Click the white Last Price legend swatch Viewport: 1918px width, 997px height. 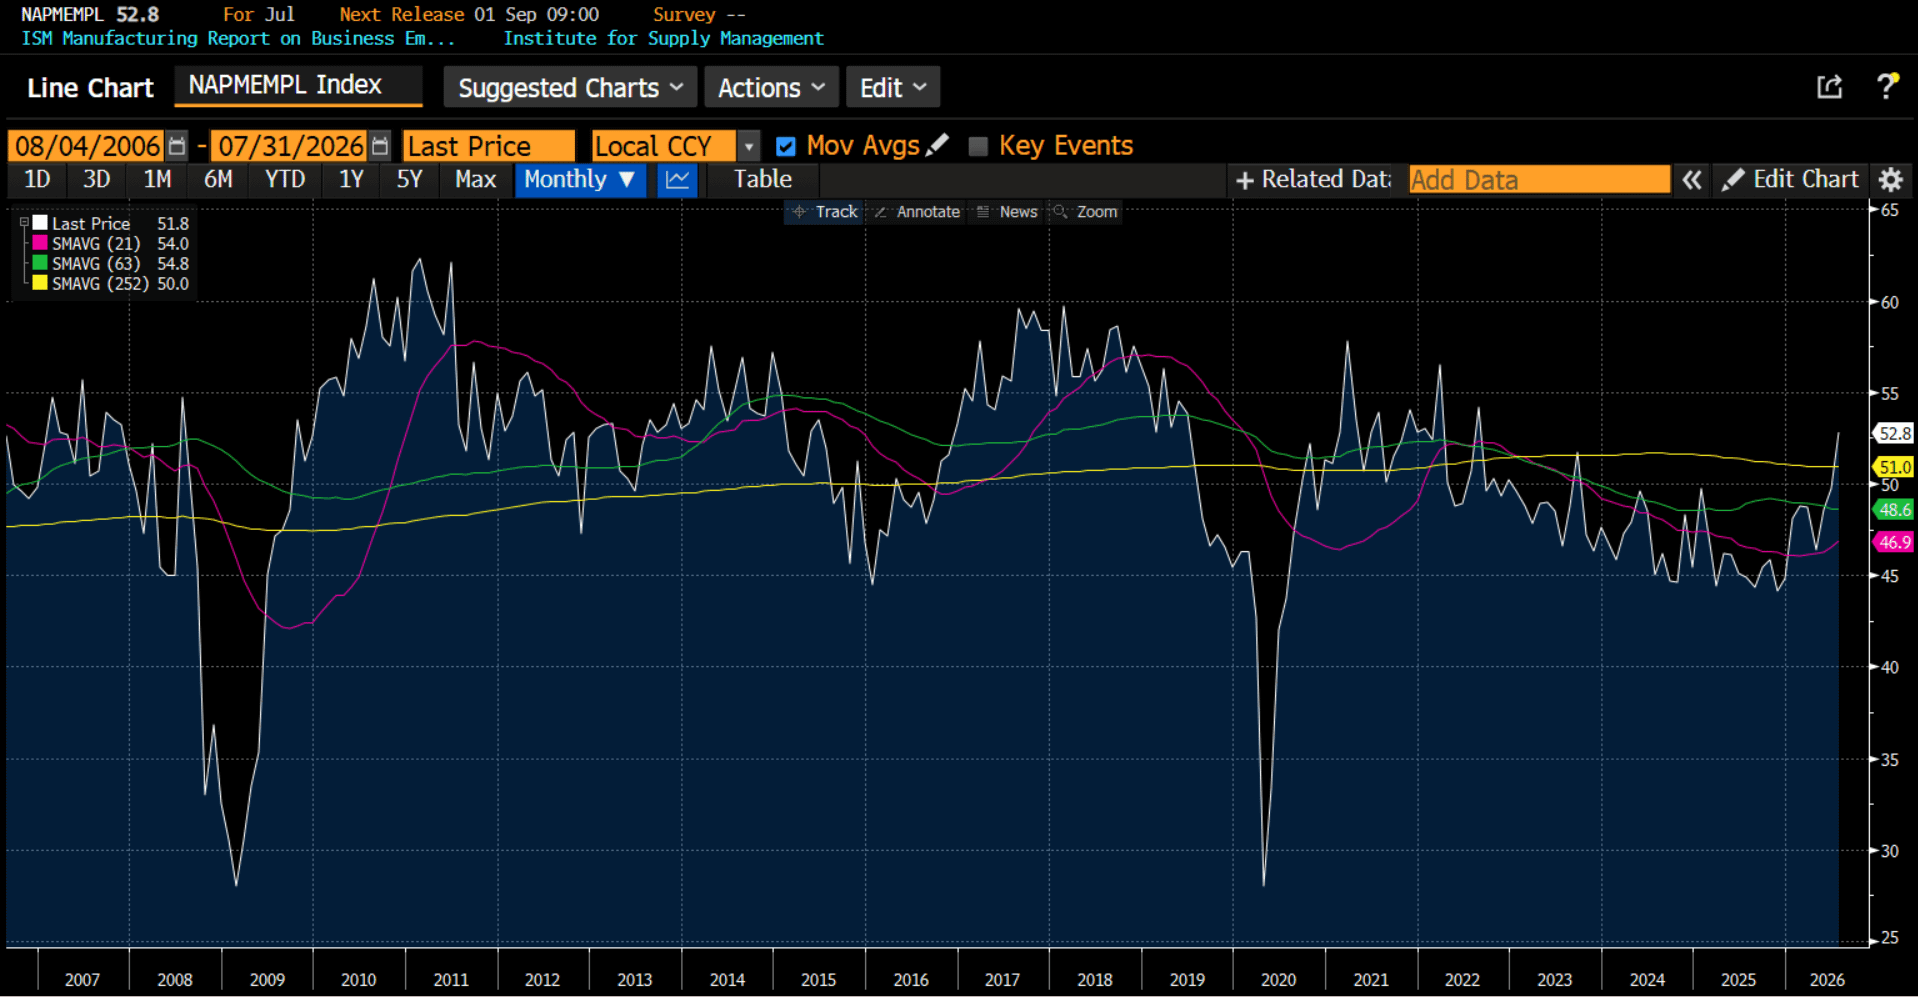tap(40, 223)
